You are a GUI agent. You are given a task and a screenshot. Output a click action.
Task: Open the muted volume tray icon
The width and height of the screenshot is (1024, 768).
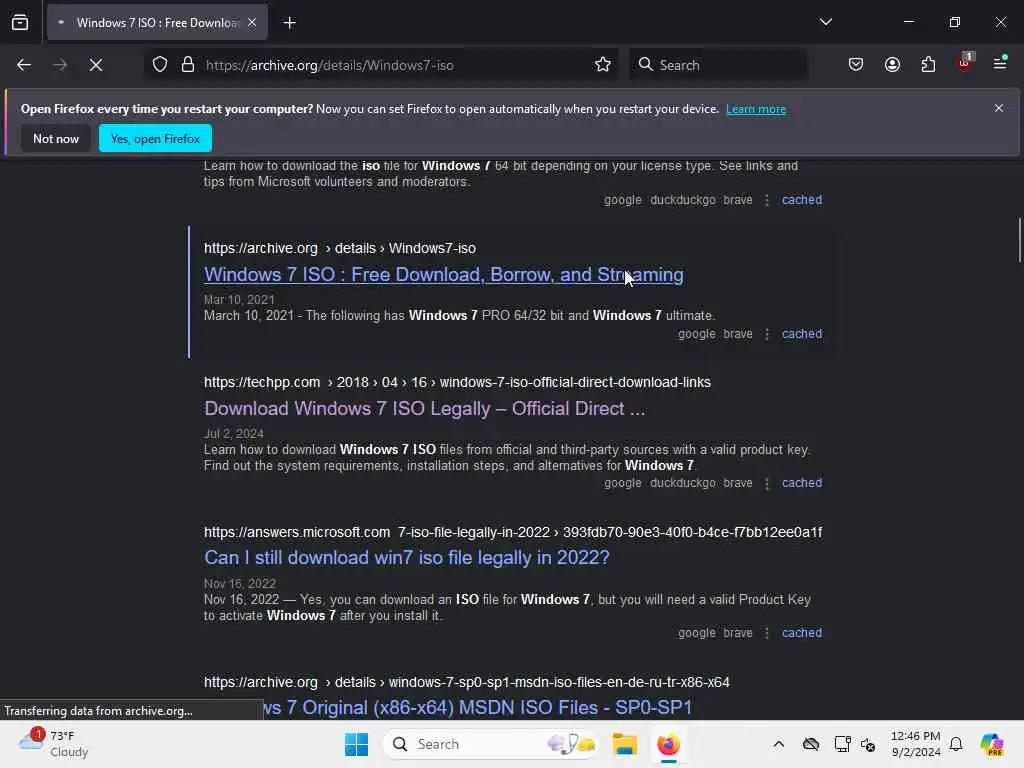click(868, 744)
